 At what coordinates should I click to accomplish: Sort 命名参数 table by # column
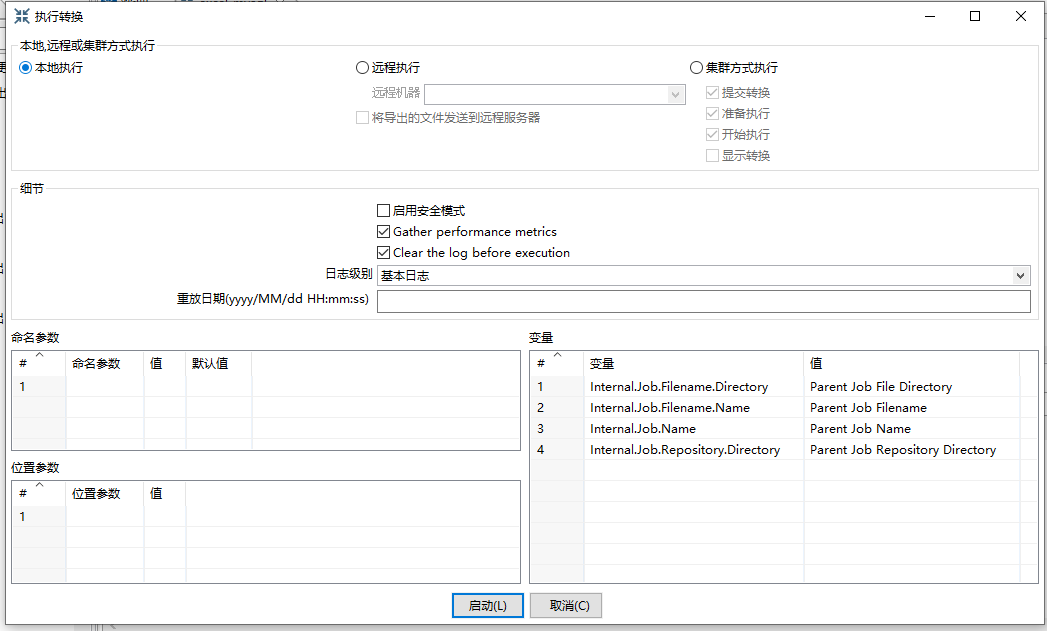(x=39, y=363)
